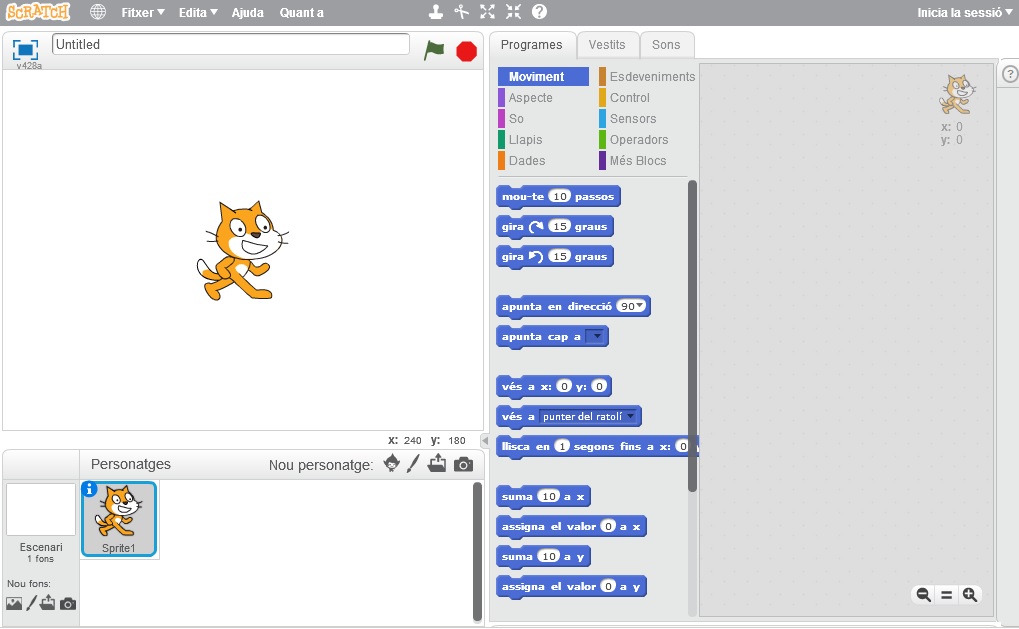Paint a new sprite with brush icon

(413, 464)
